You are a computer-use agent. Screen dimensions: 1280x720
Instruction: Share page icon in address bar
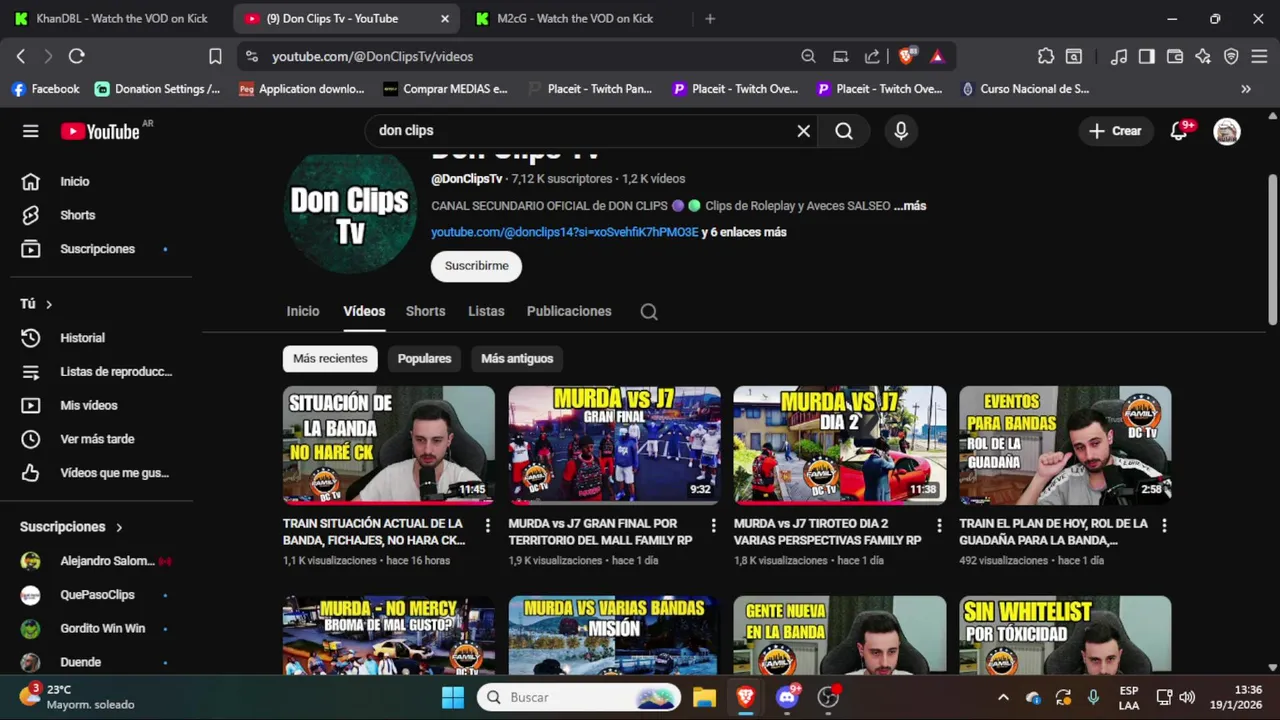872,57
